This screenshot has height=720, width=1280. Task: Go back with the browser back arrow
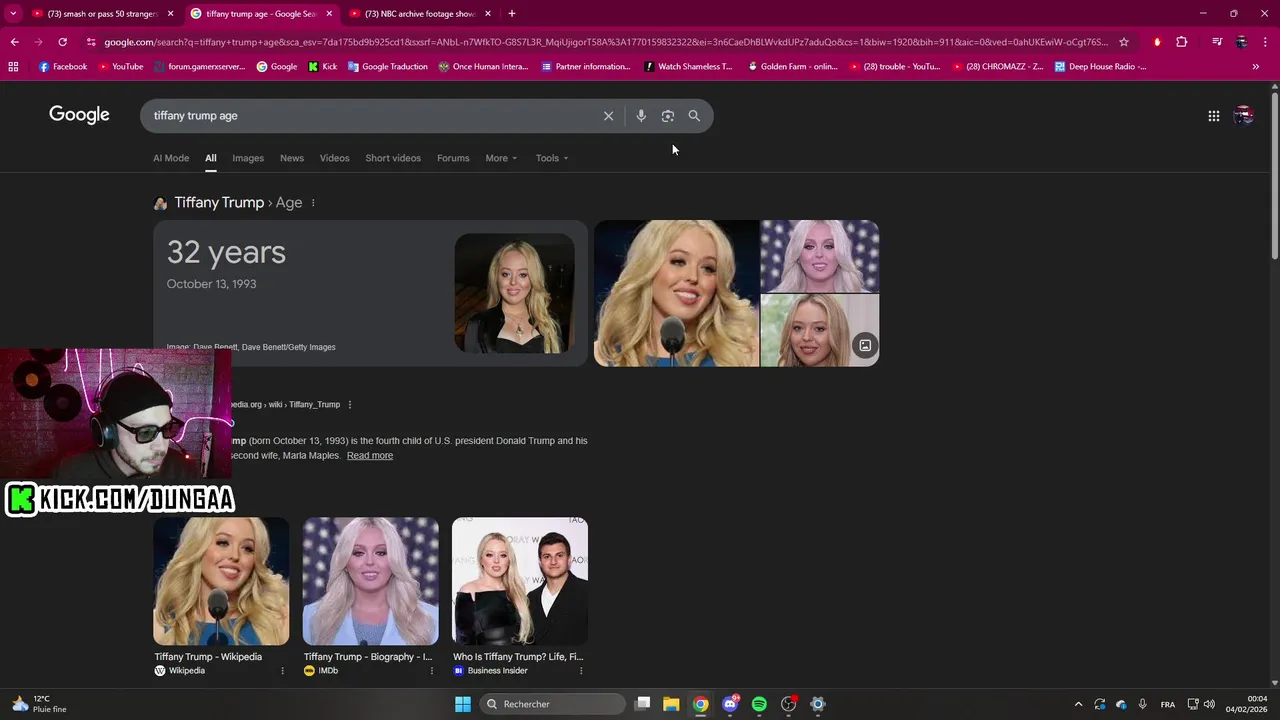[14, 42]
